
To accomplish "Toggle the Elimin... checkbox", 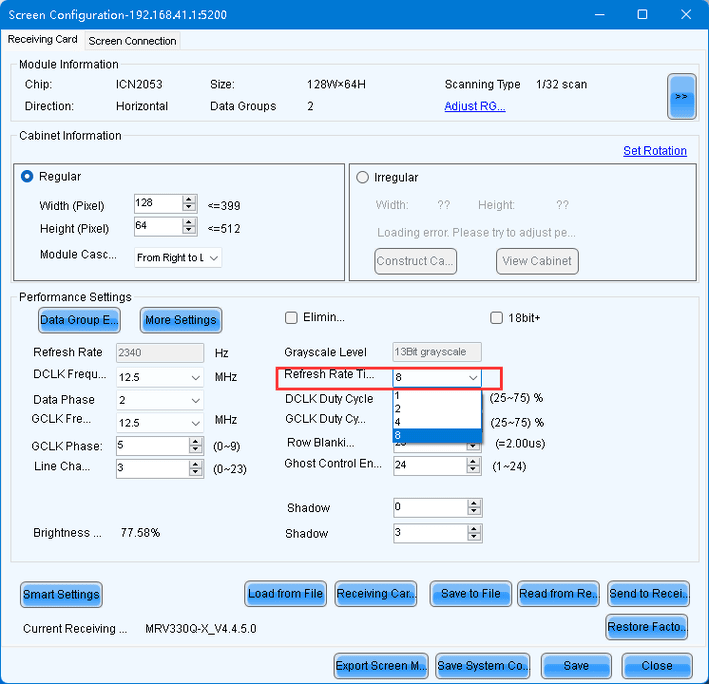I will (291, 318).
